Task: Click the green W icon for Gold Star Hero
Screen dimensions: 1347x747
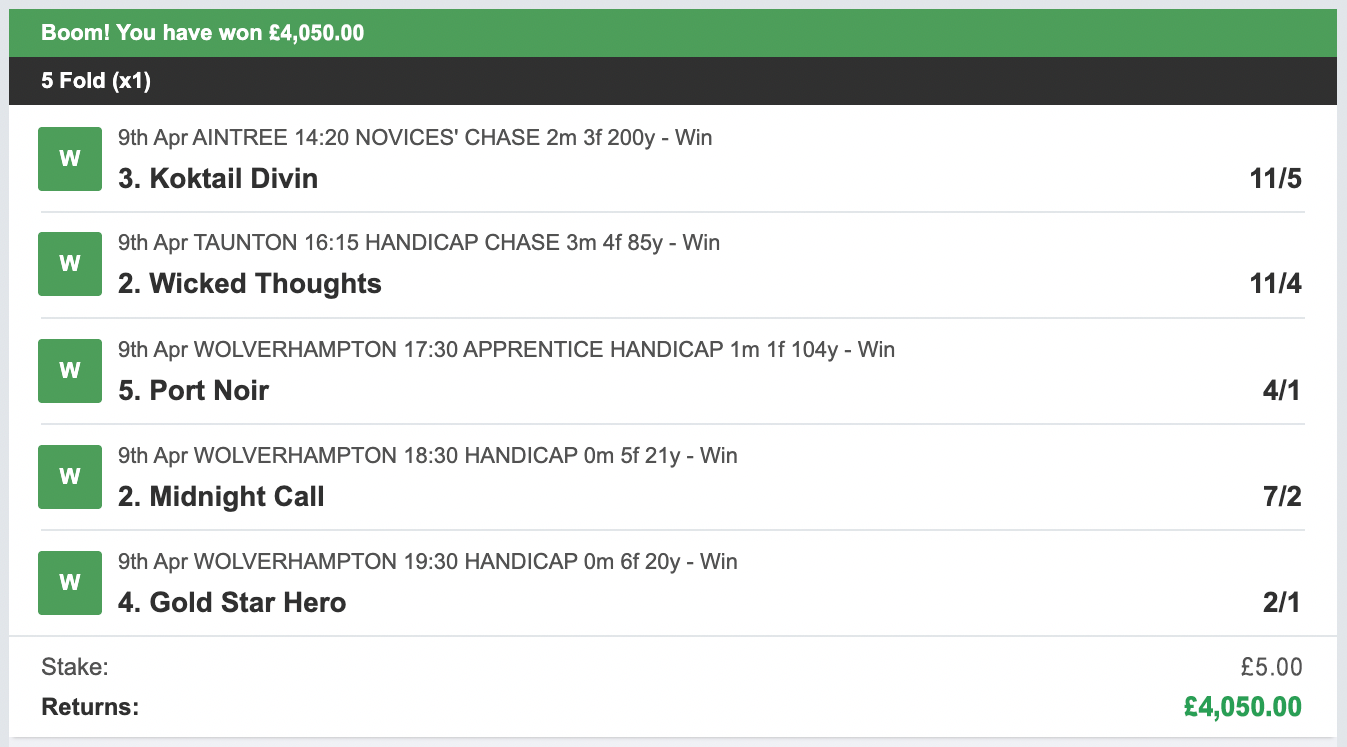Action: pos(70,582)
